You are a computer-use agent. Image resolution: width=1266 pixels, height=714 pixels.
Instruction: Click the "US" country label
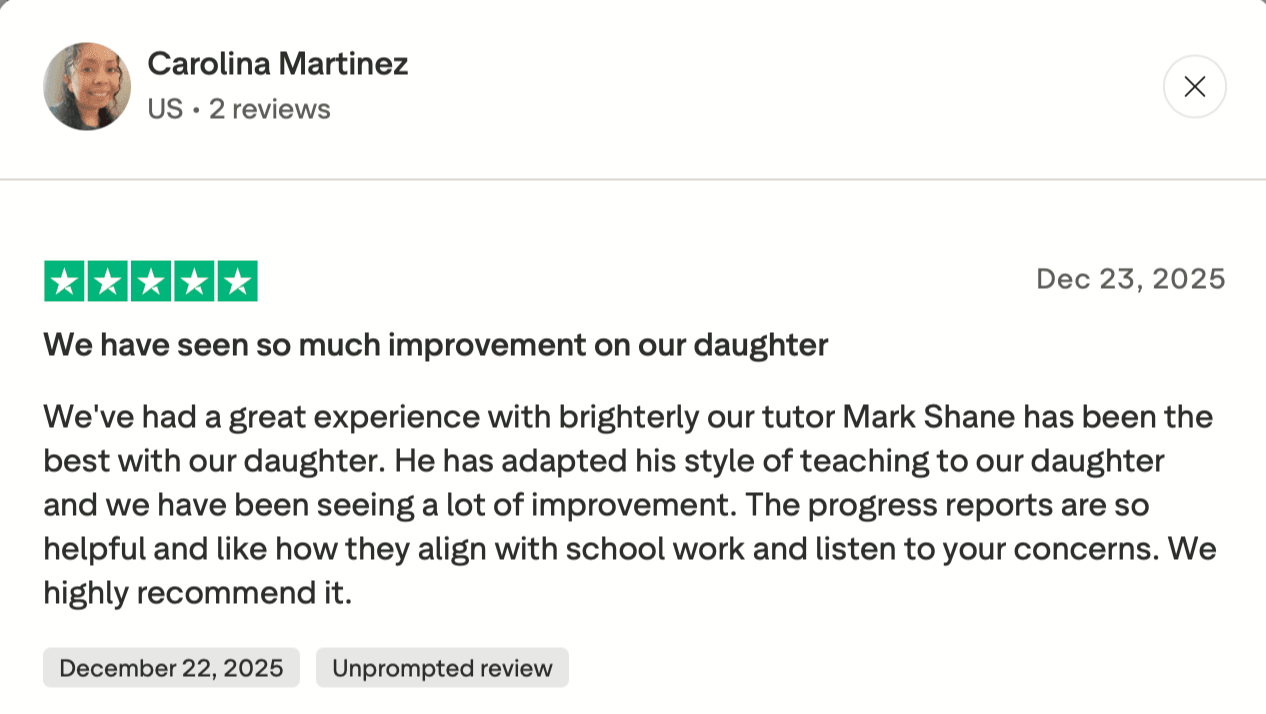(x=165, y=109)
